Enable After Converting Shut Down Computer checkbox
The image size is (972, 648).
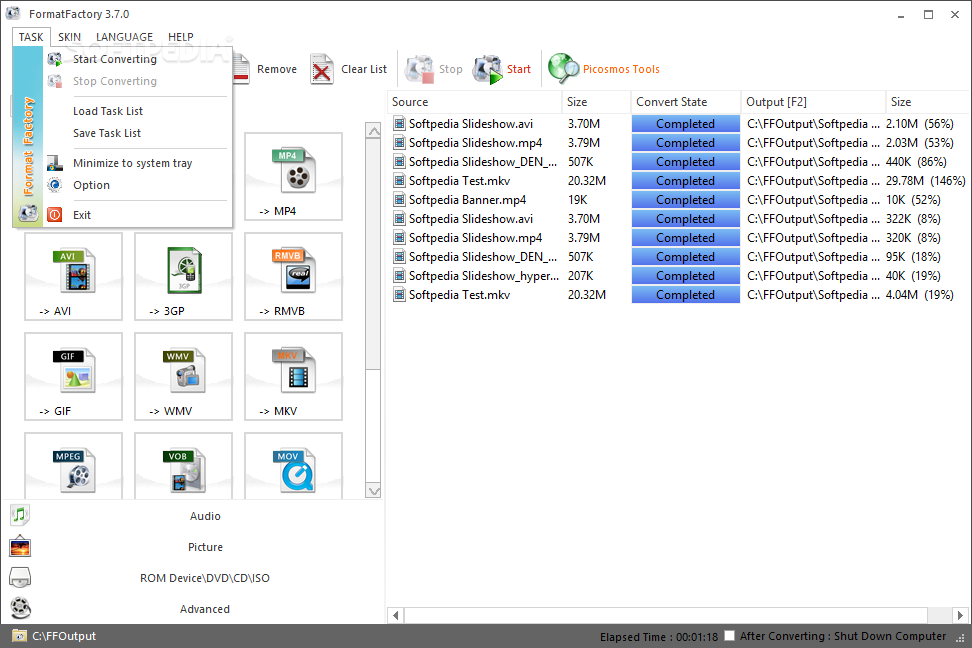(730, 636)
